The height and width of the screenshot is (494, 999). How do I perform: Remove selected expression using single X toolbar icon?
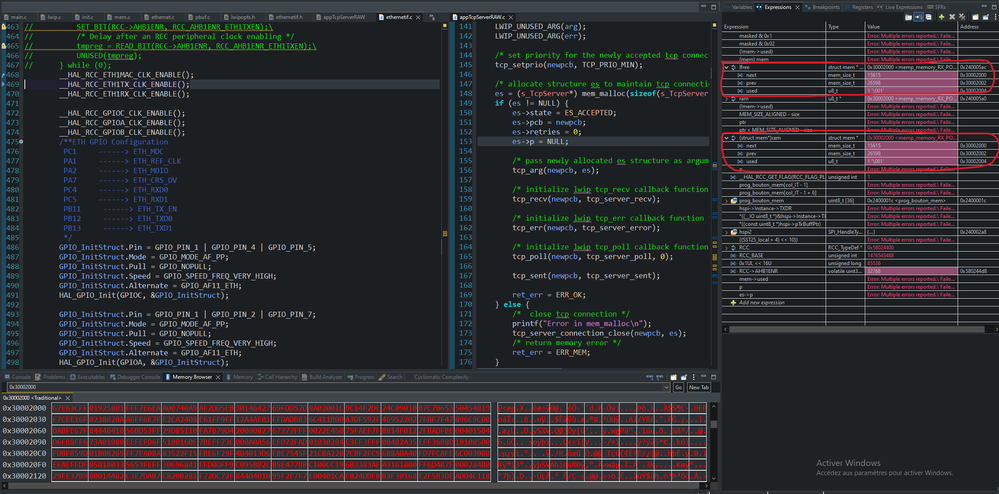[952, 17]
